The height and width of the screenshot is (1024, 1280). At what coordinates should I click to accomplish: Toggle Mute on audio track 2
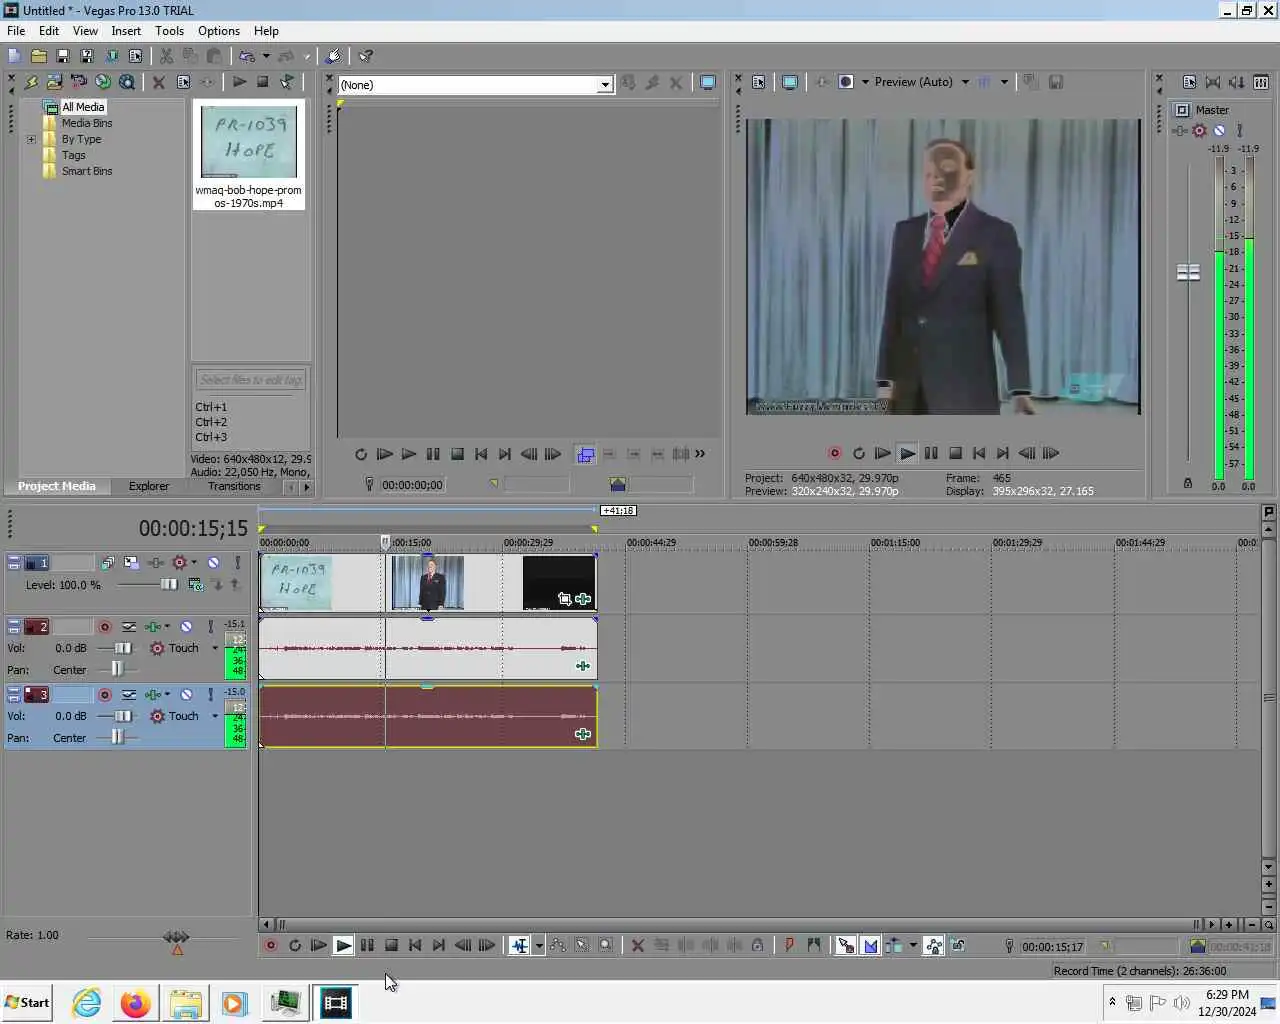coord(186,627)
